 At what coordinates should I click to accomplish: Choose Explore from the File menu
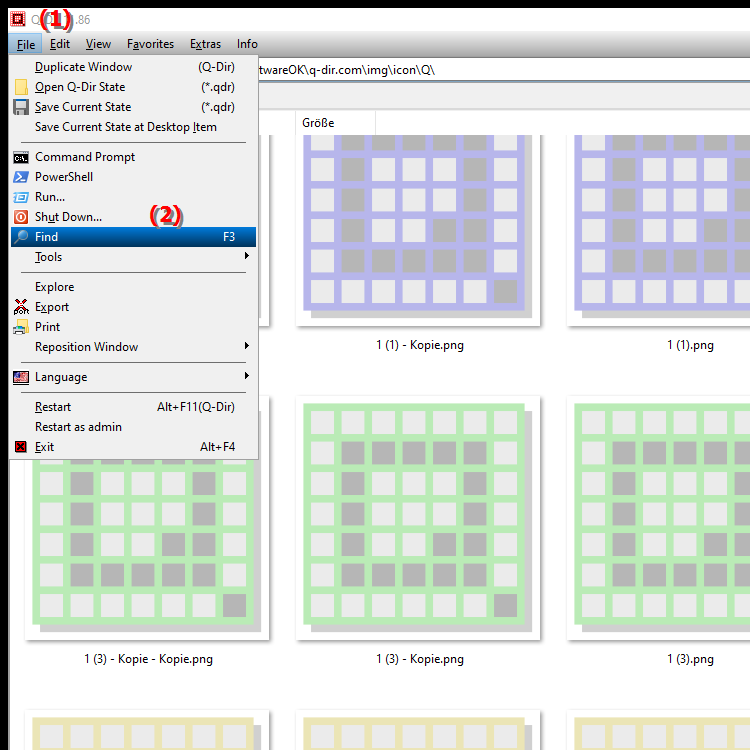click(x=133, y=287)
